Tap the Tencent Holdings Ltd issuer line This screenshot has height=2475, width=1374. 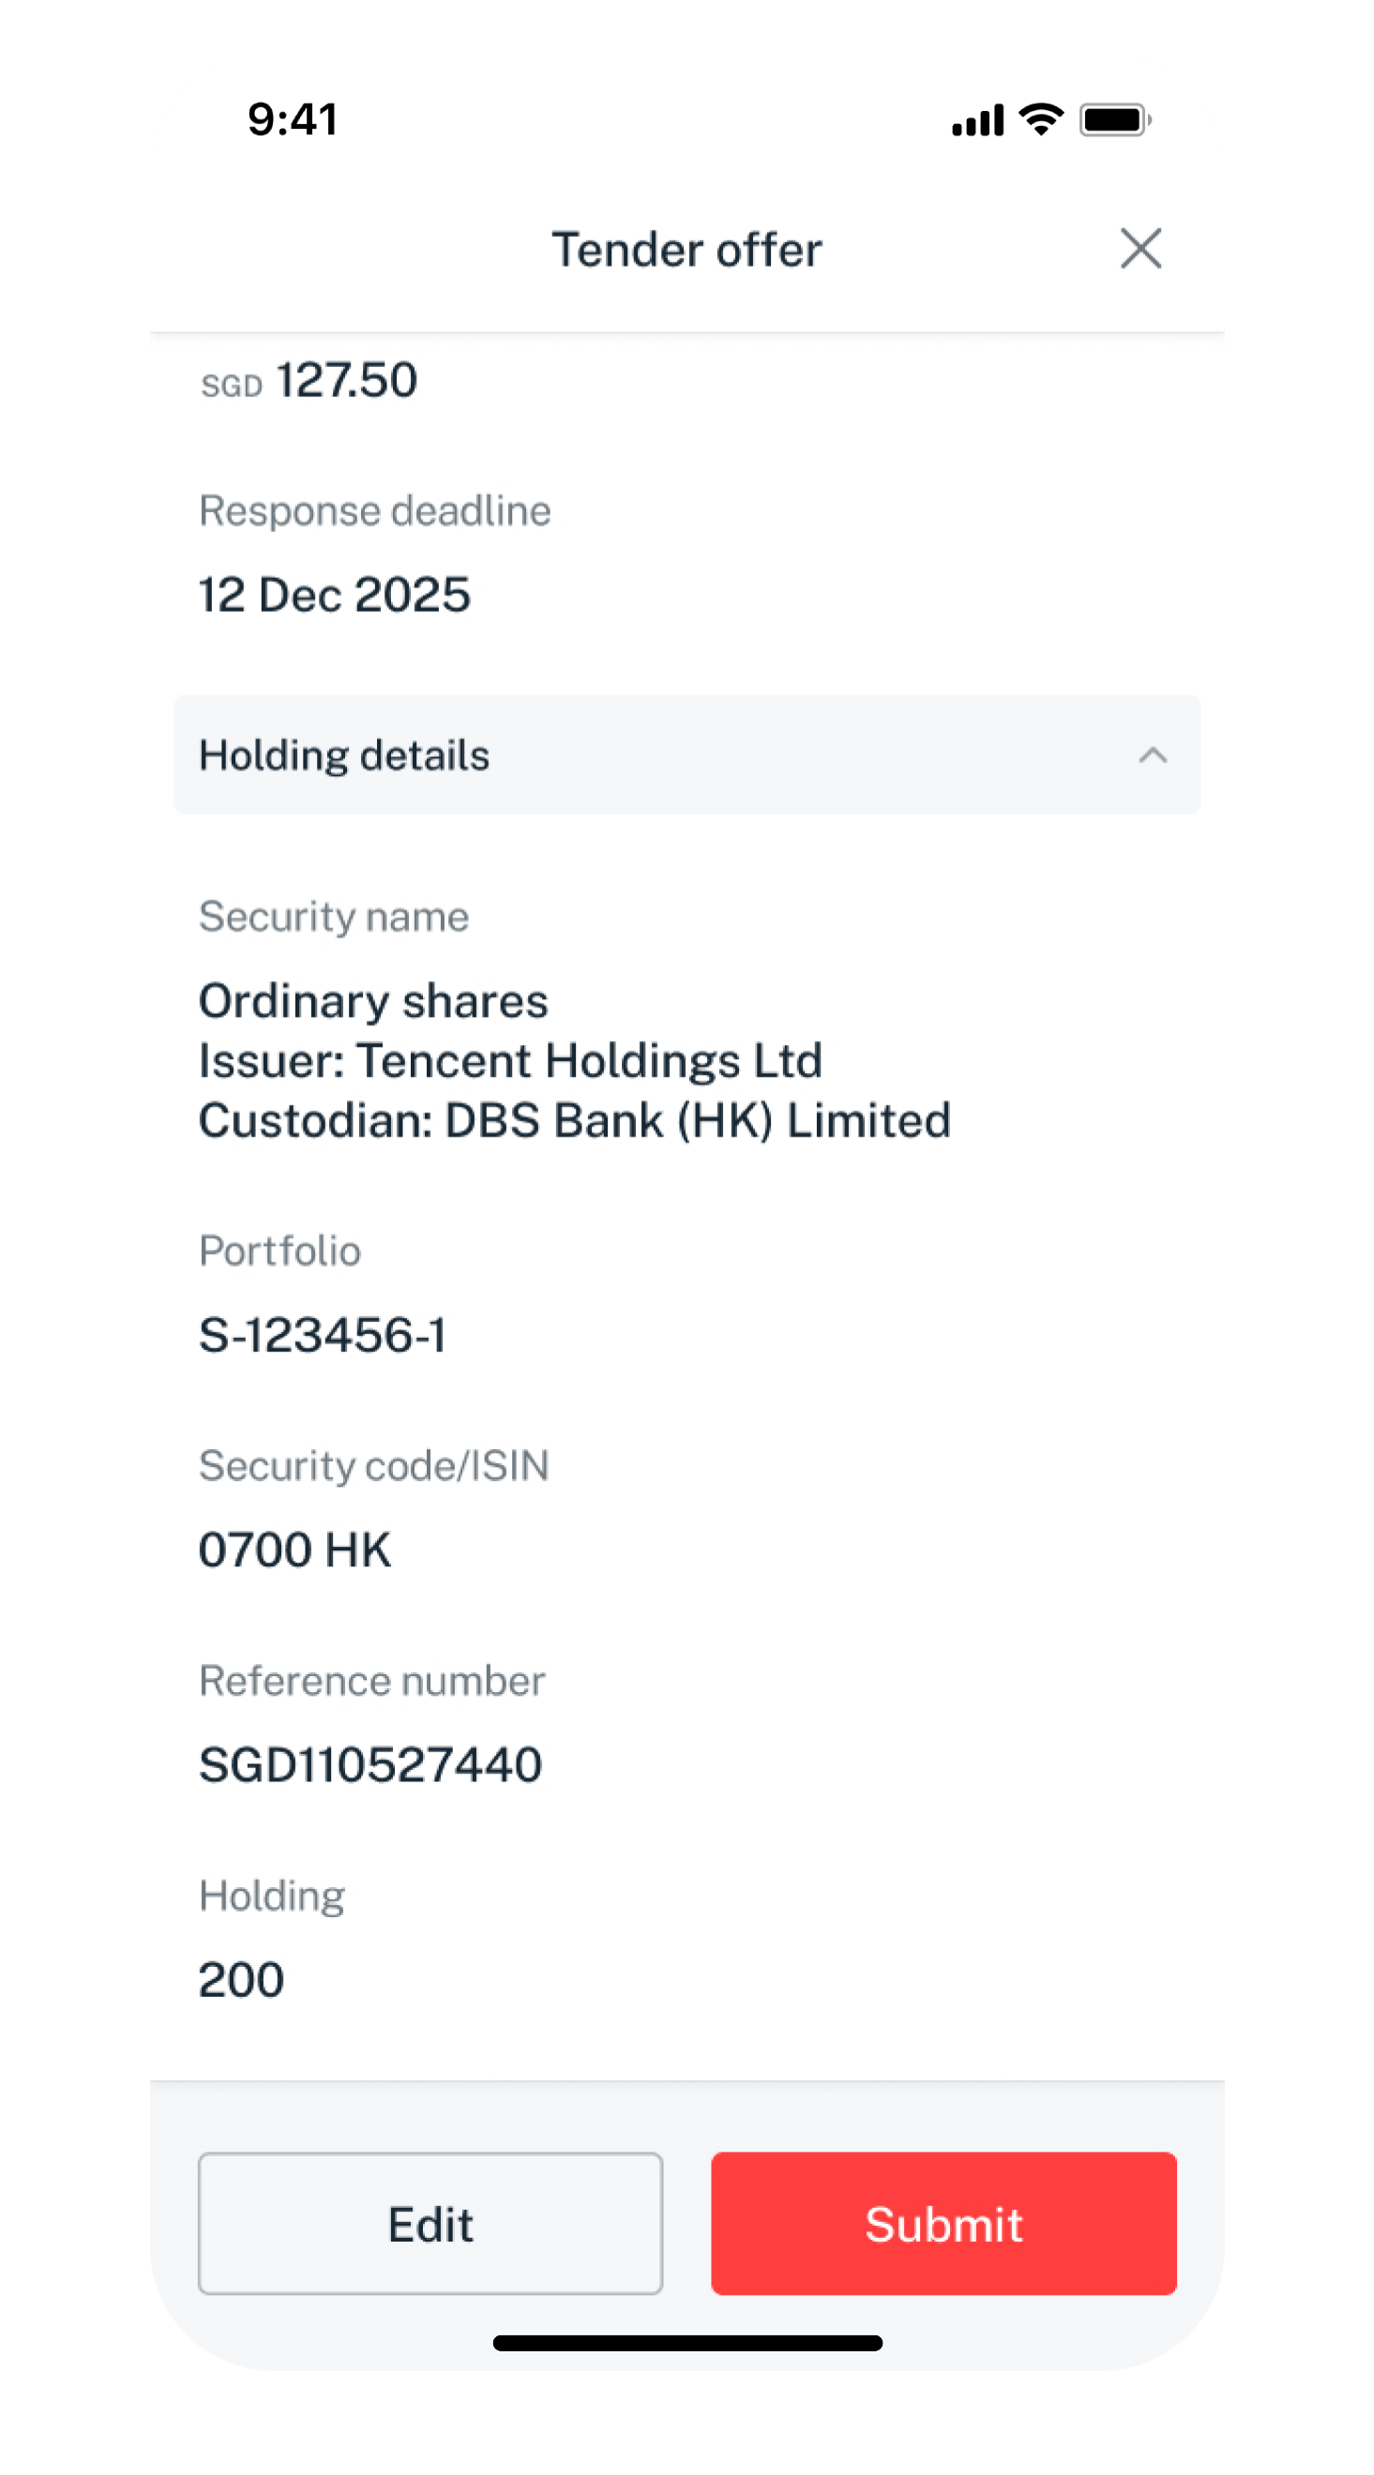click(510, 1061)
